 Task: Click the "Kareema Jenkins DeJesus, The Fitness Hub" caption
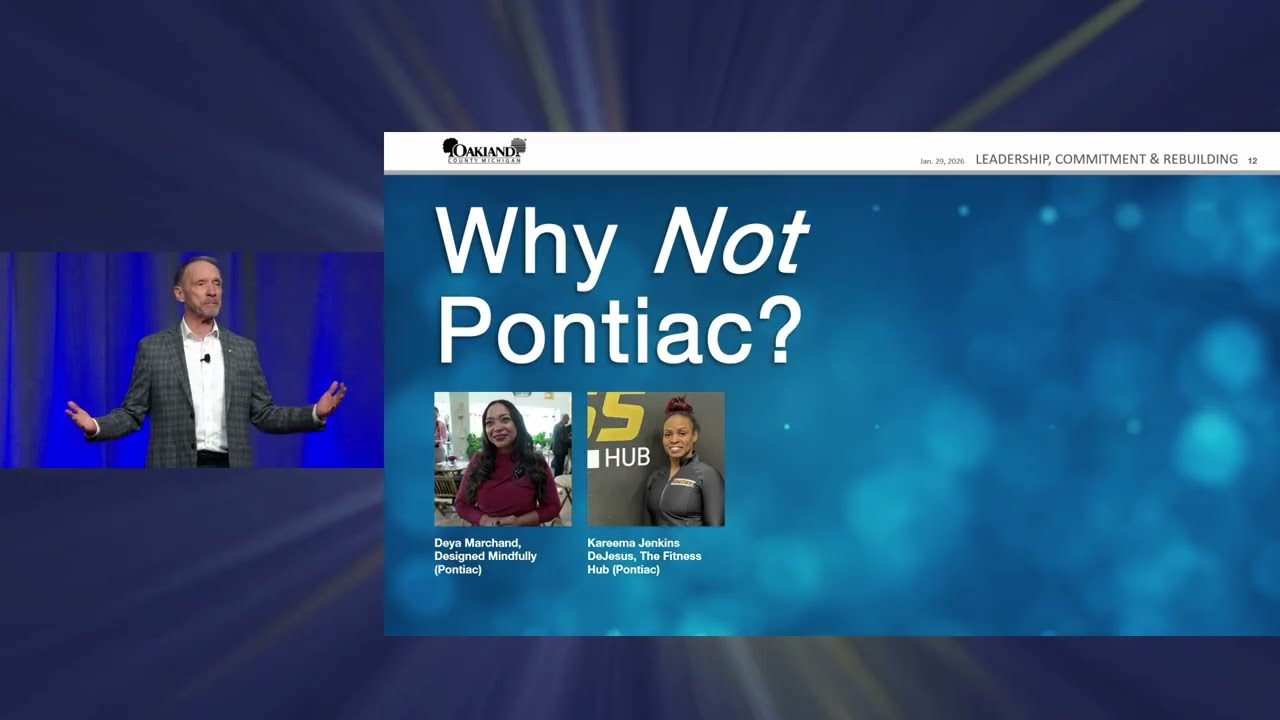[x=645, y=556]
